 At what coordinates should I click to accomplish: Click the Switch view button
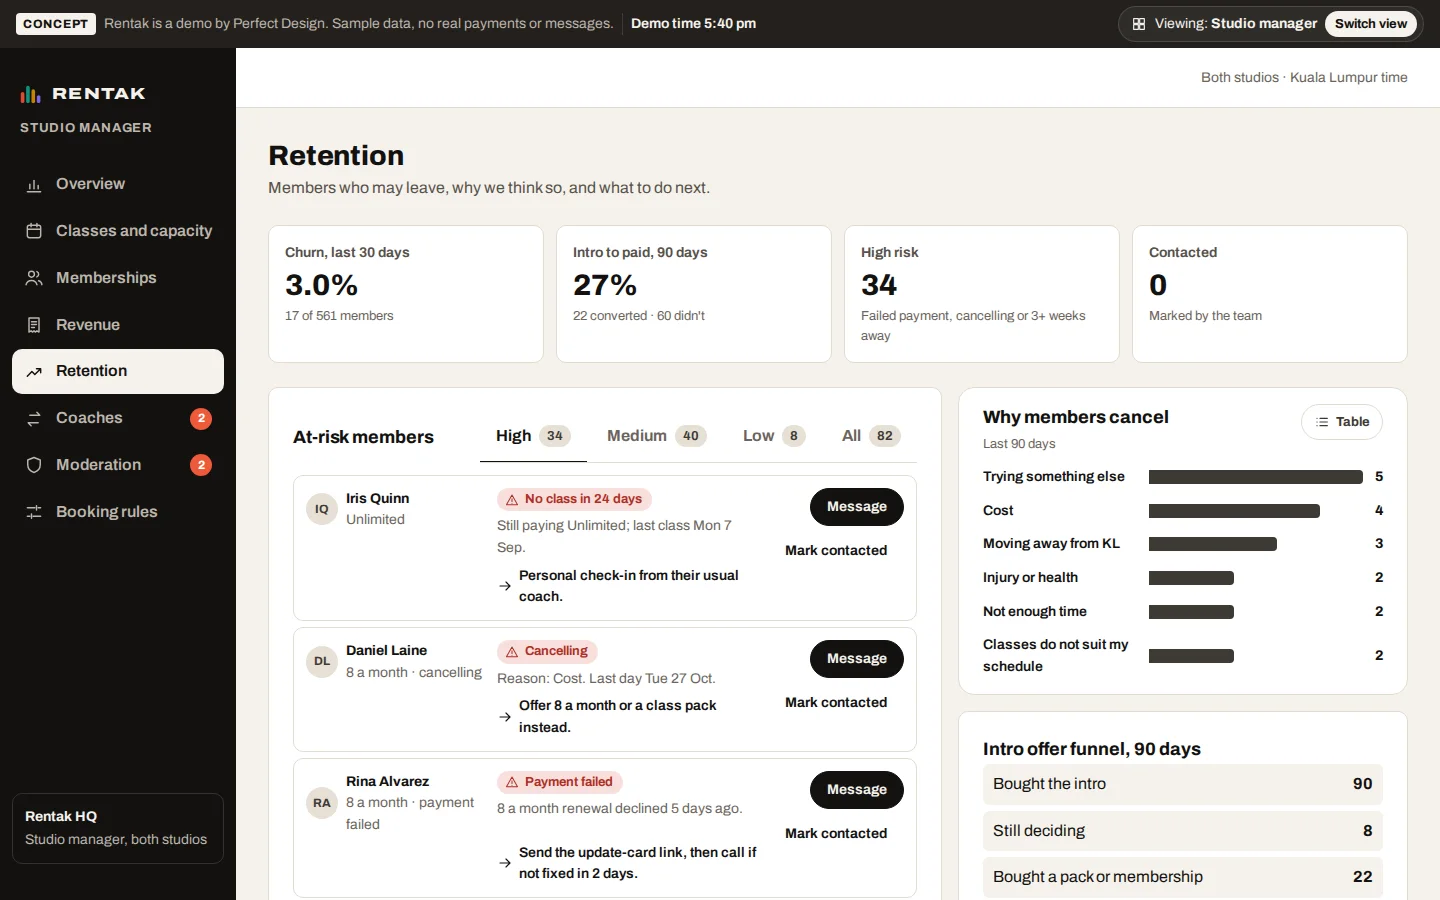[x=1370, y=24]
